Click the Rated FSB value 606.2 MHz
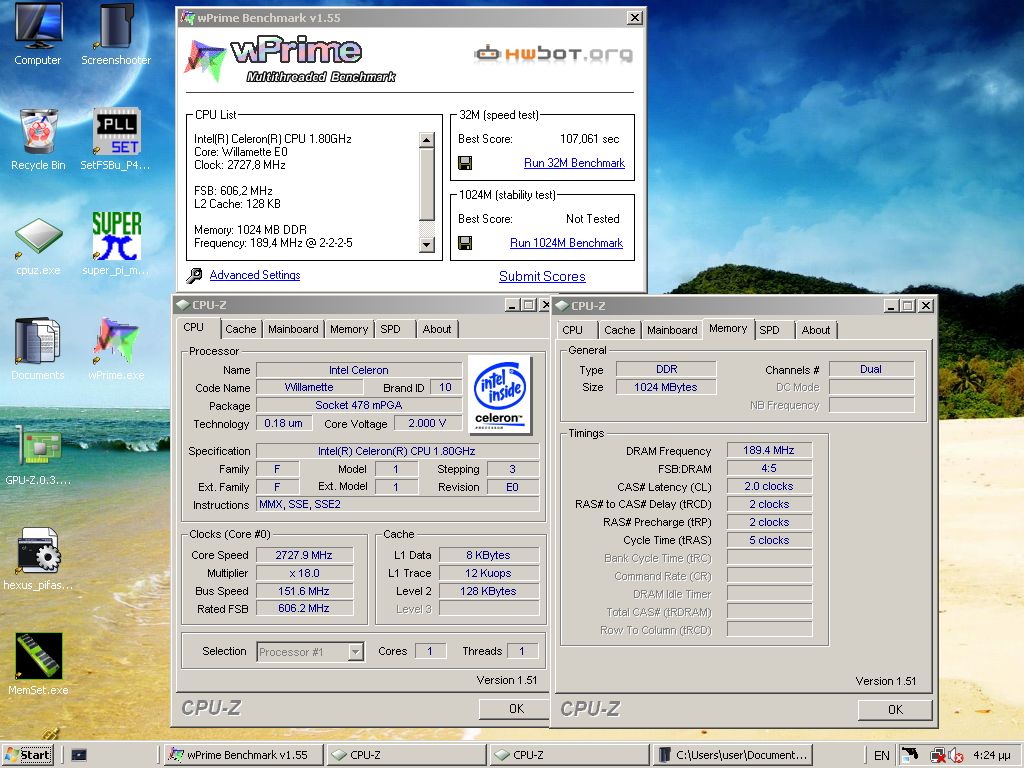The image size is (1024, 768). 304,609
